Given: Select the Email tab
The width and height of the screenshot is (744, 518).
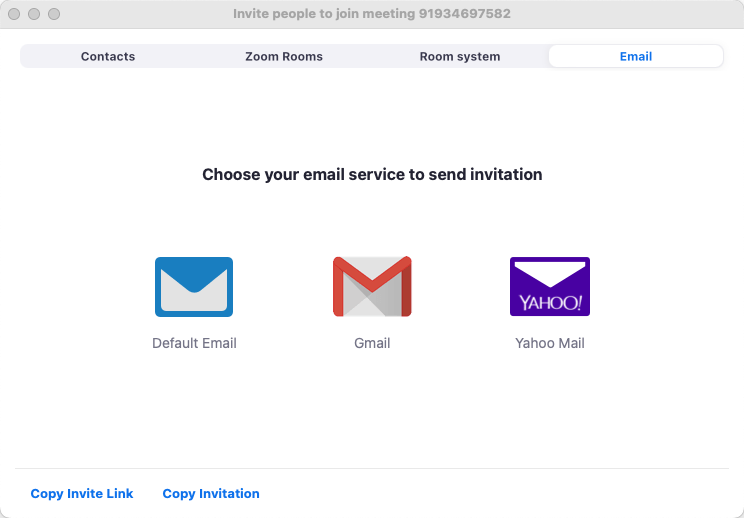Looking at the screenshot, I should coord(636,57).
